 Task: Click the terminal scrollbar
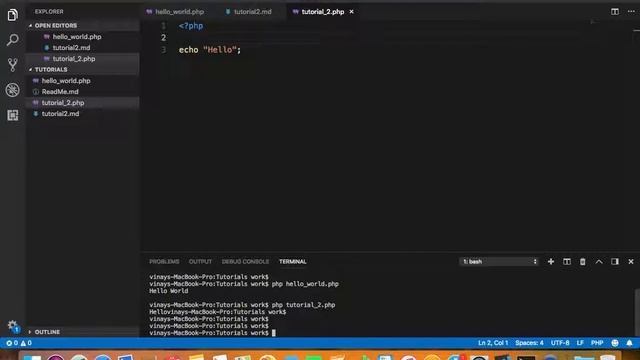pyautogui.click(x=637, y=312)
